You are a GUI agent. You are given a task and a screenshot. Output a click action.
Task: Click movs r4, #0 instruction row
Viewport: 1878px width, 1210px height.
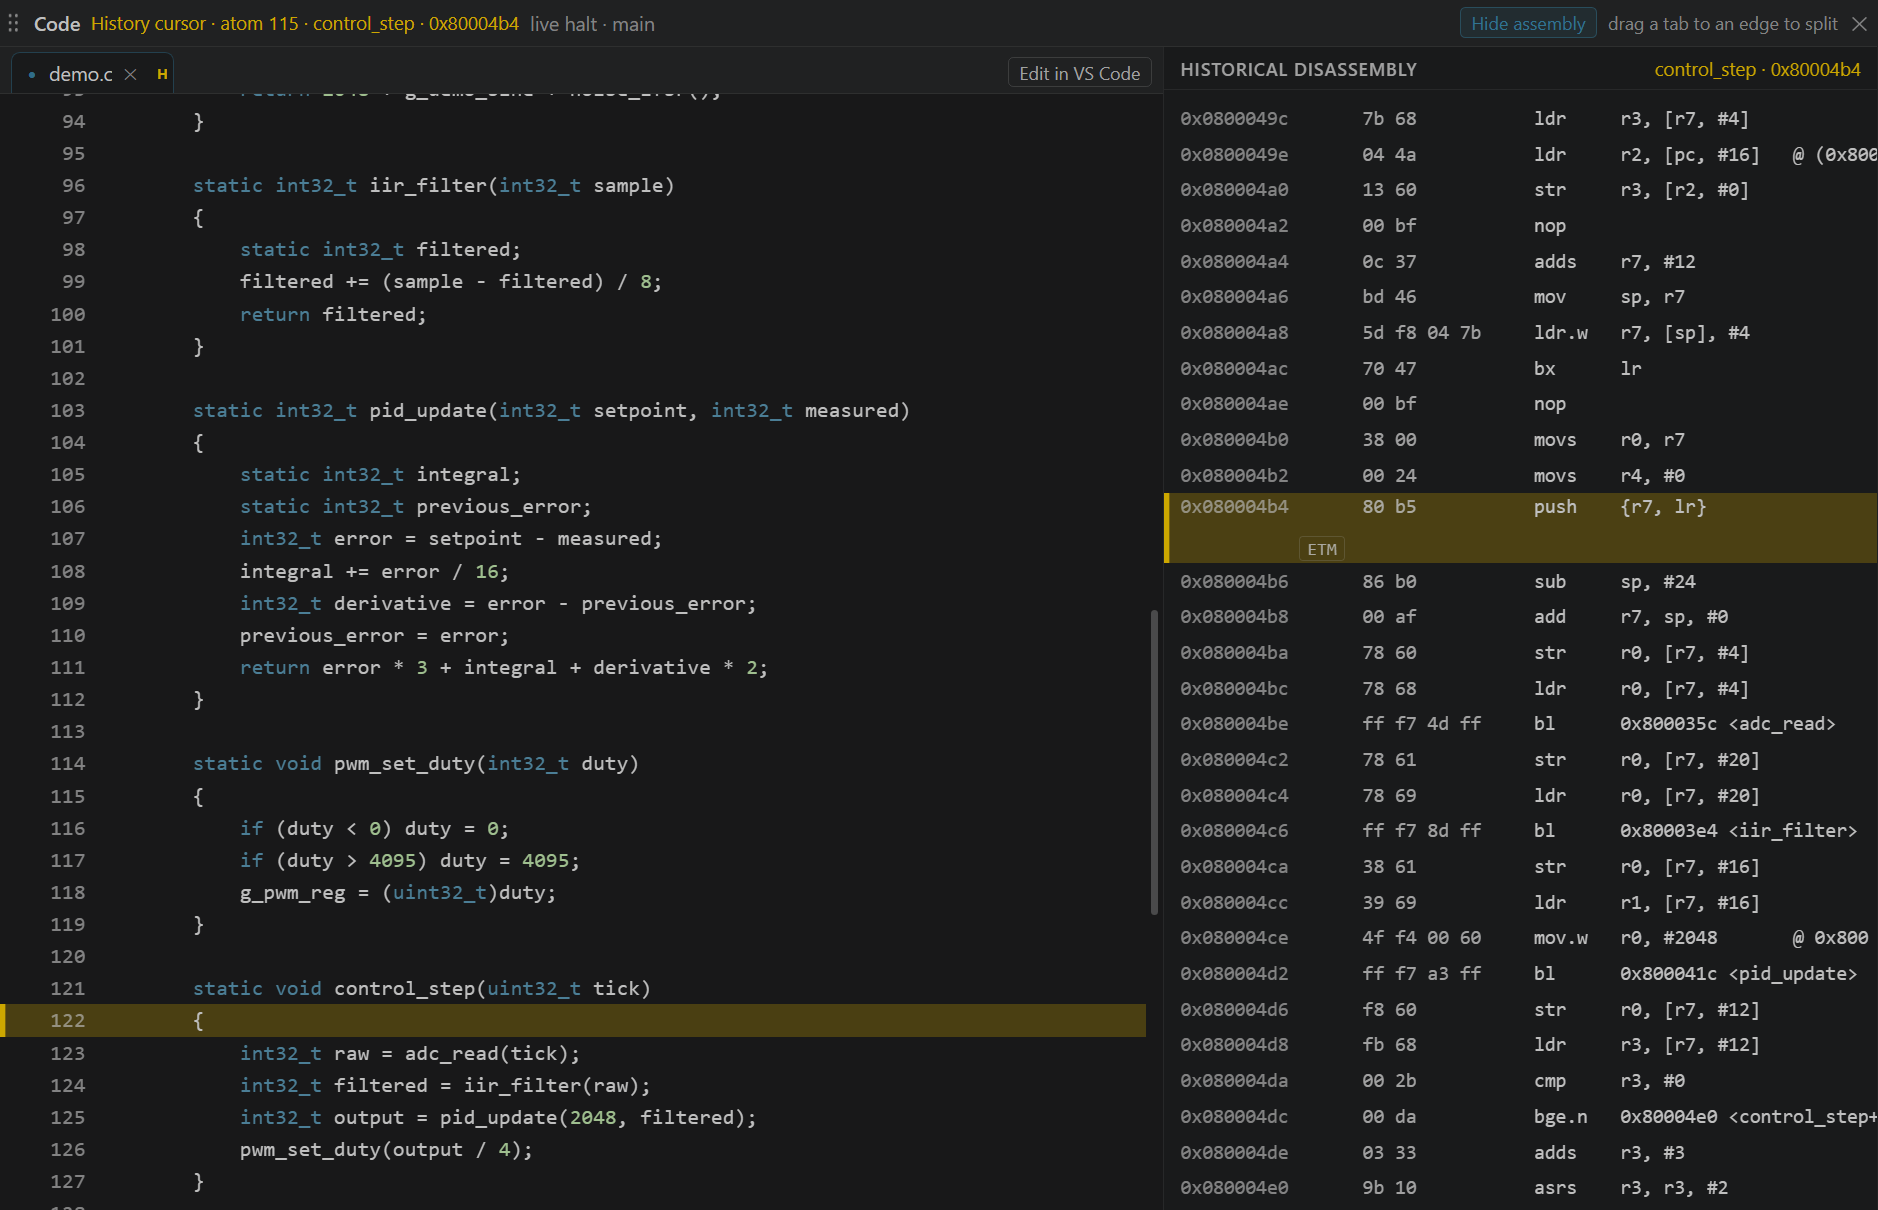1521,475
